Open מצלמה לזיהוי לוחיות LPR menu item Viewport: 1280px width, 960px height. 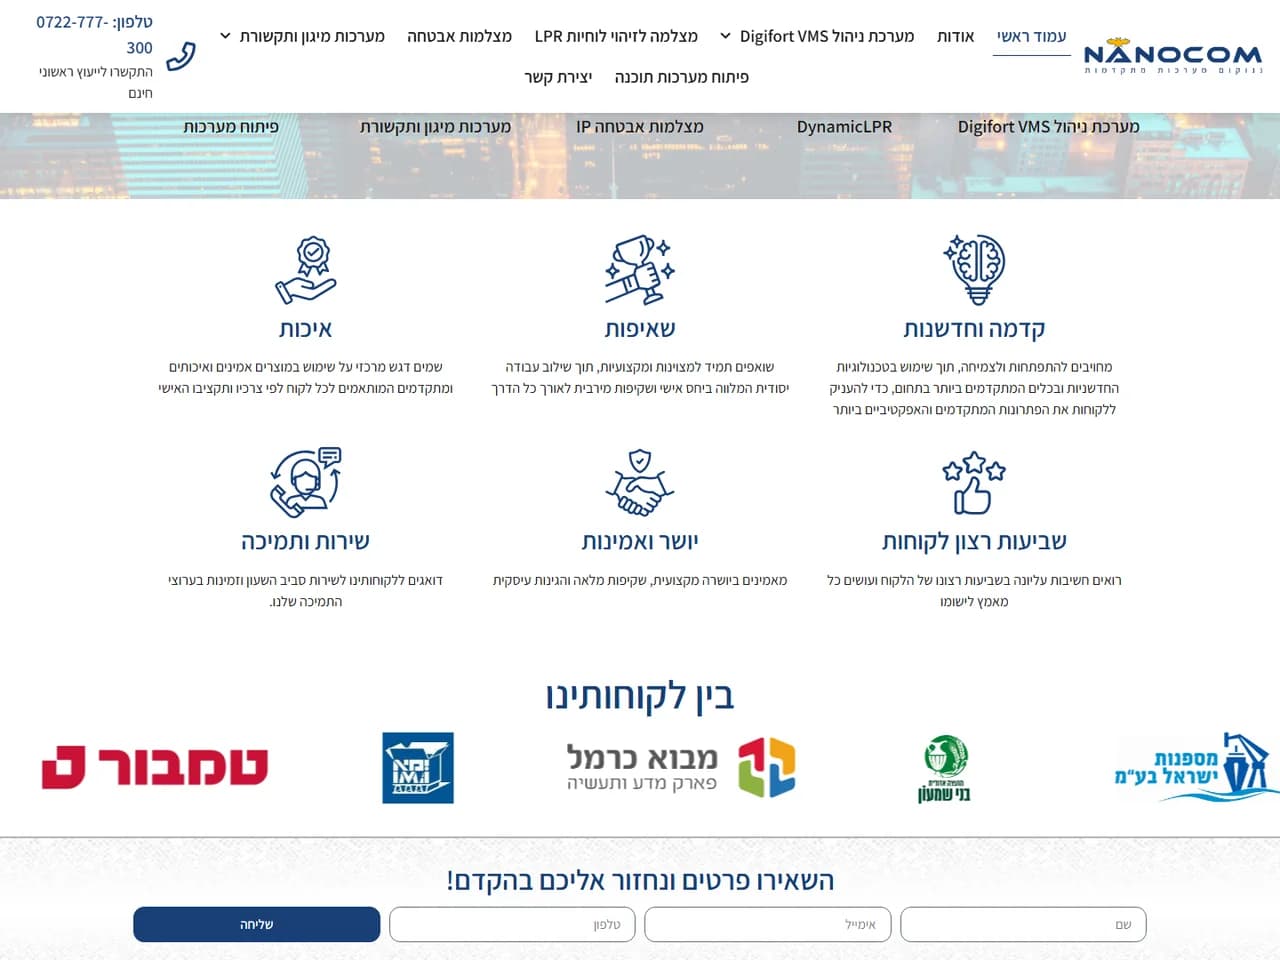[x=616, y=36]
